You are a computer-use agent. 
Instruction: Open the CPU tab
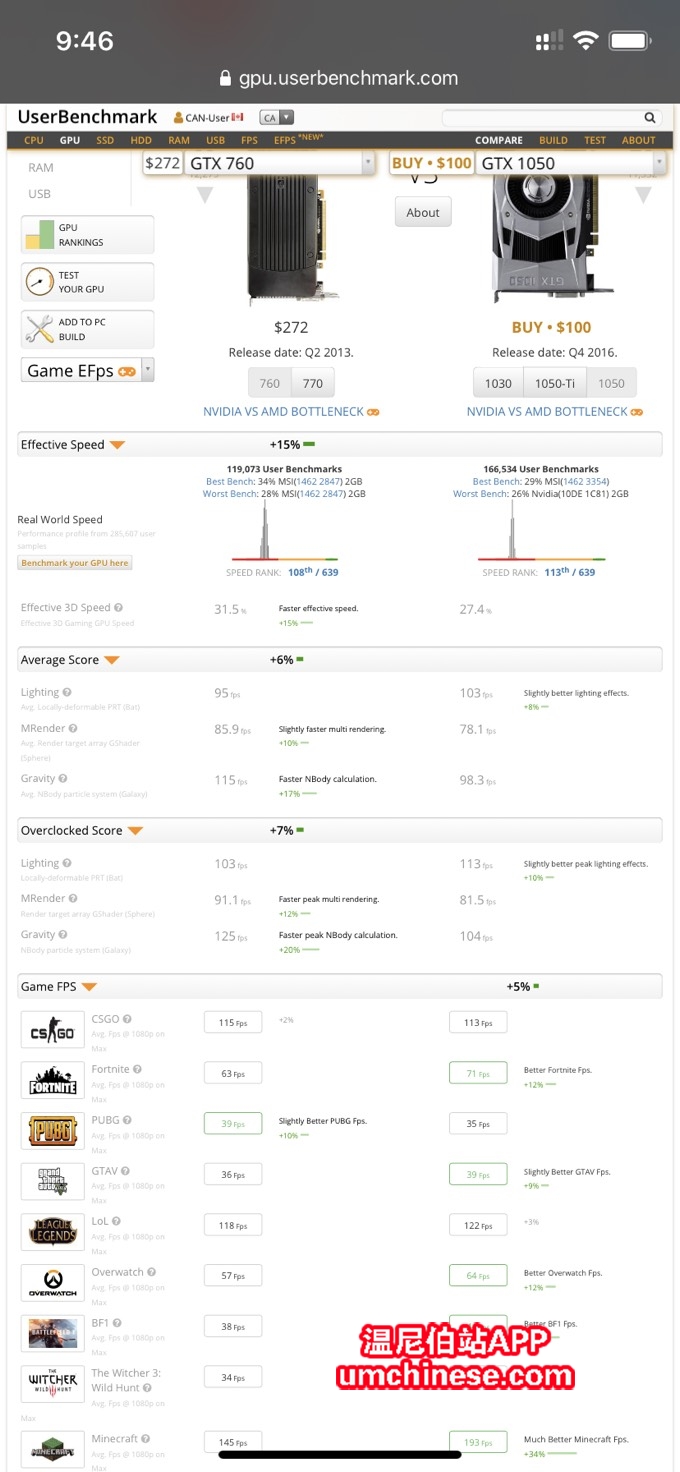point(34,141)
